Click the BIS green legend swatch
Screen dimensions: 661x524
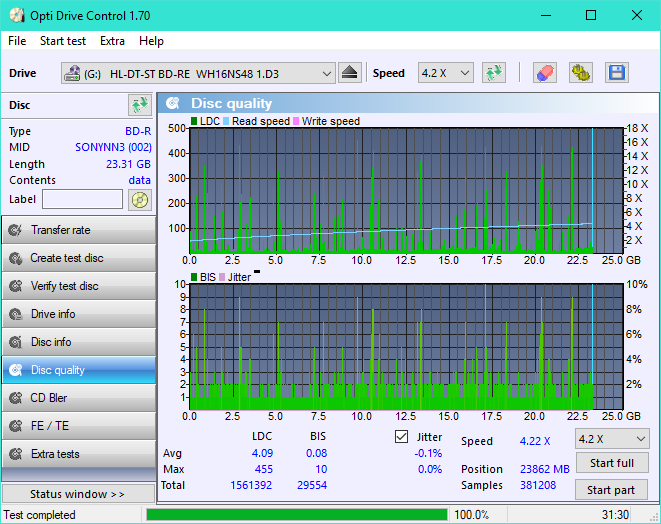coord(194,277)
